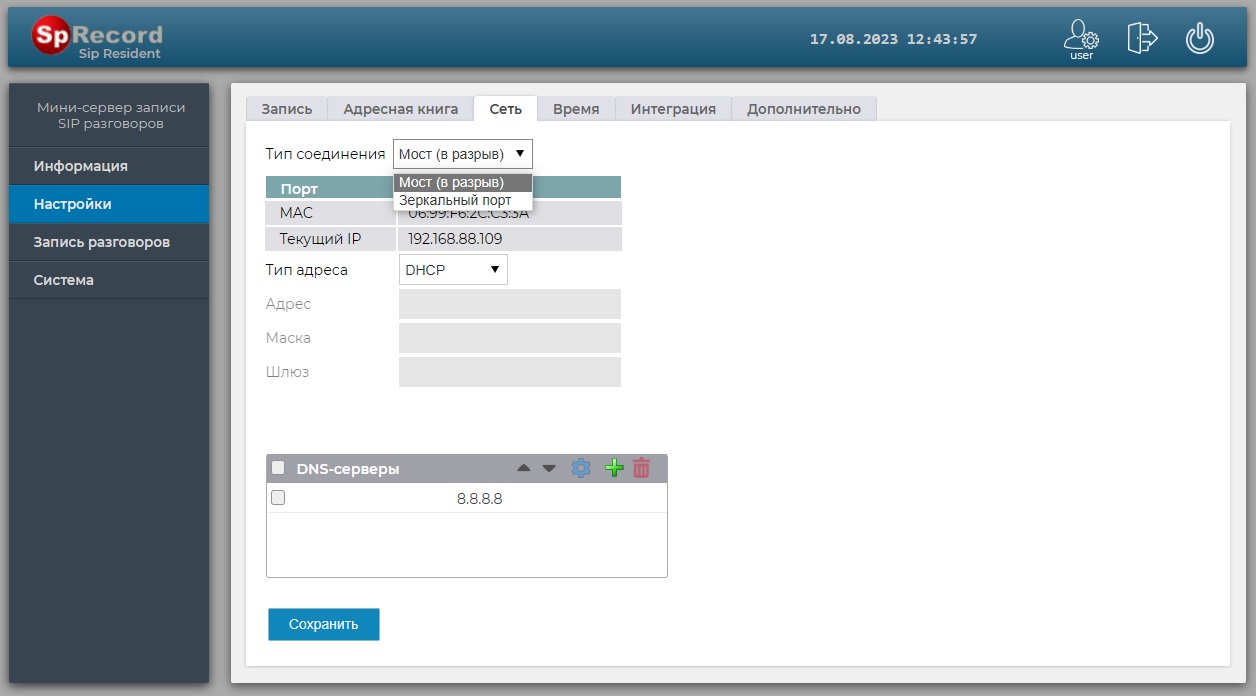Open DNS server edit gear icon
Viewport: 1256px width, 696px height.
581,468
